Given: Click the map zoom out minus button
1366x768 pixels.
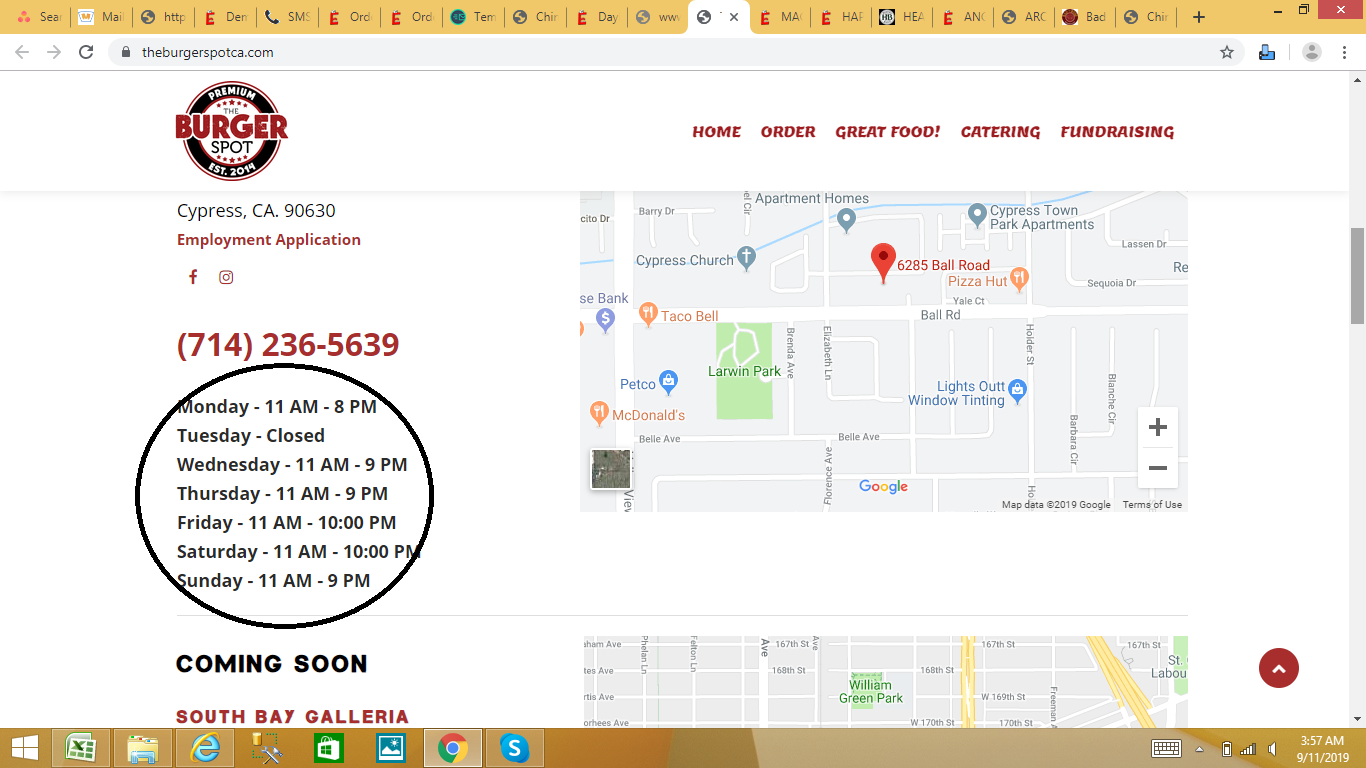Looking at the screenshot, I should coord(1157,468).
